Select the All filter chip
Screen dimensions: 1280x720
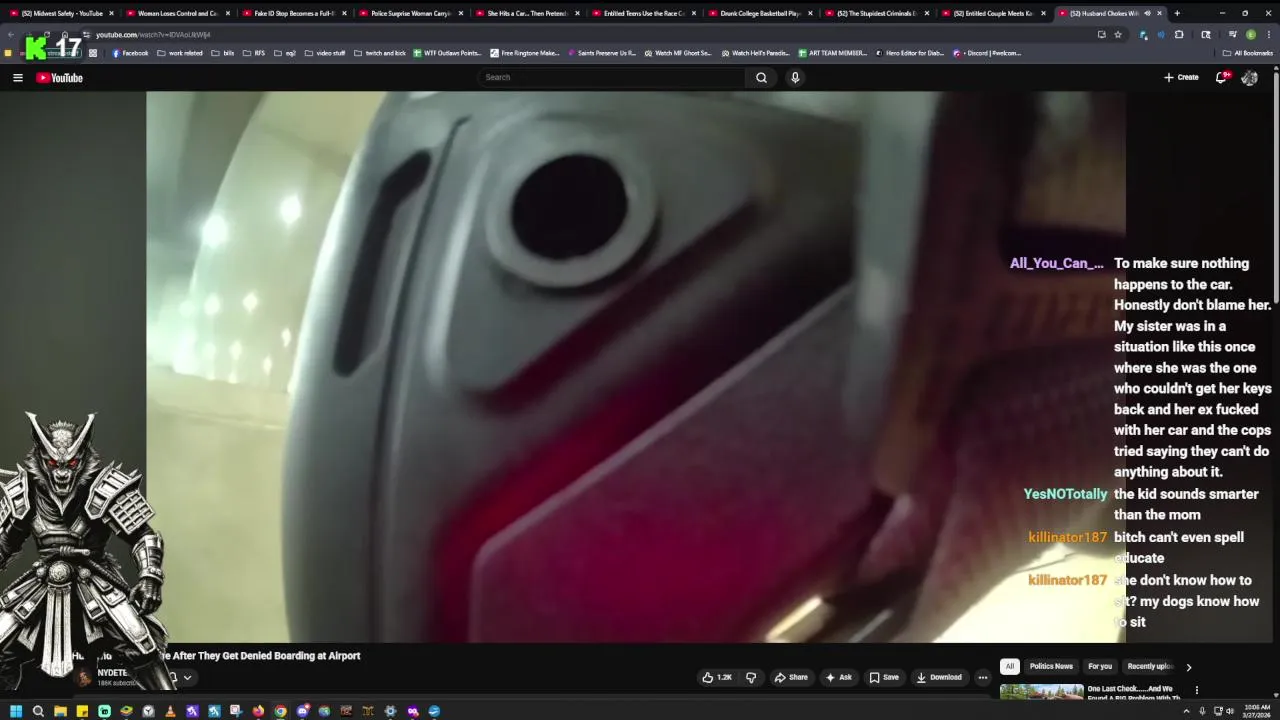pos(1009,666)
